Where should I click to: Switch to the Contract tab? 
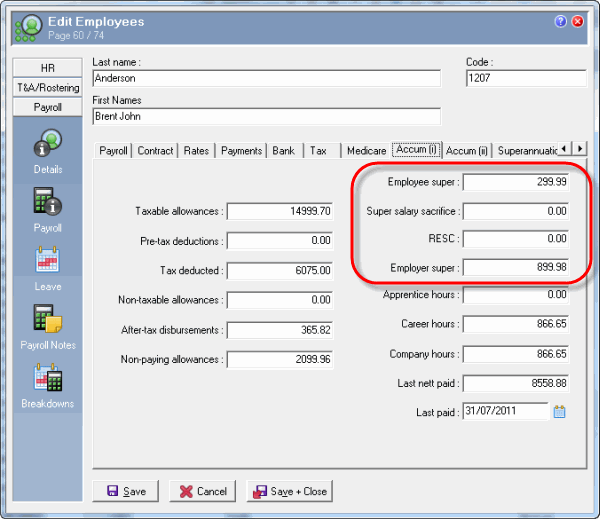[x=155, y=150]
